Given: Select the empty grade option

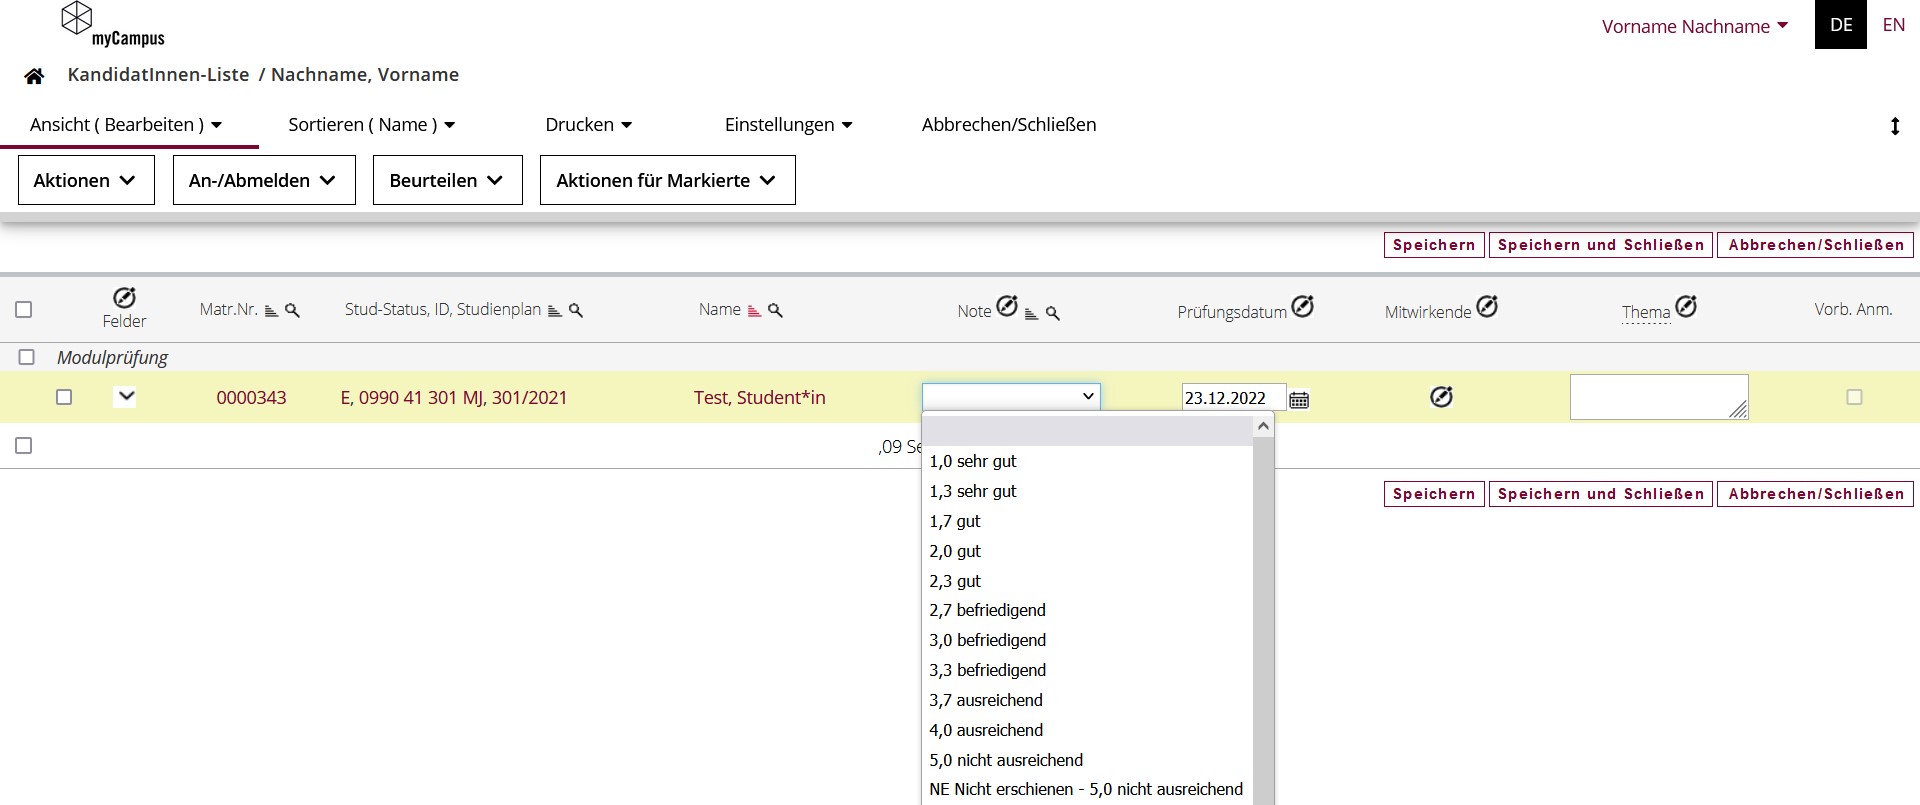Looking at the screenshot, I should point(1087,431).
